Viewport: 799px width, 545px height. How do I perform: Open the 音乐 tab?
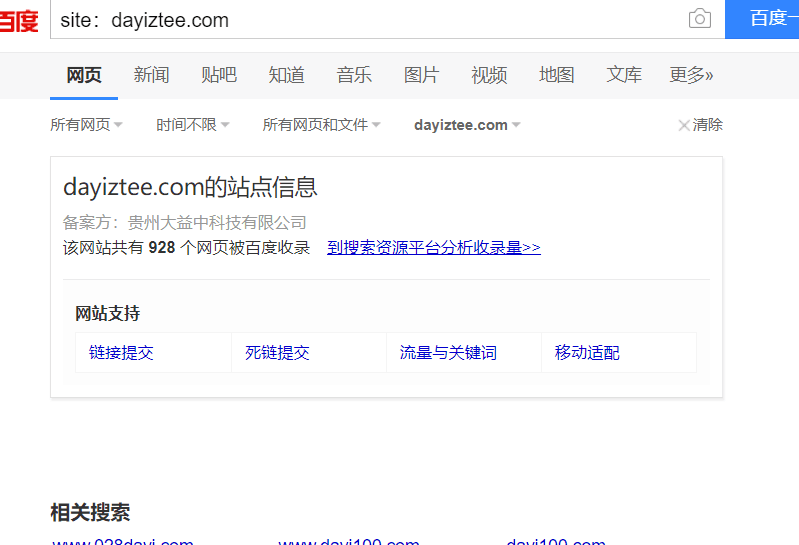click(x=354, y=75)
